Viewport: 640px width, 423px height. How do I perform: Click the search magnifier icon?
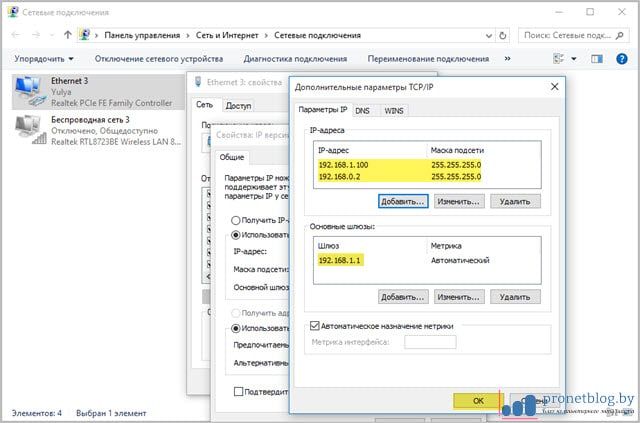620,36
